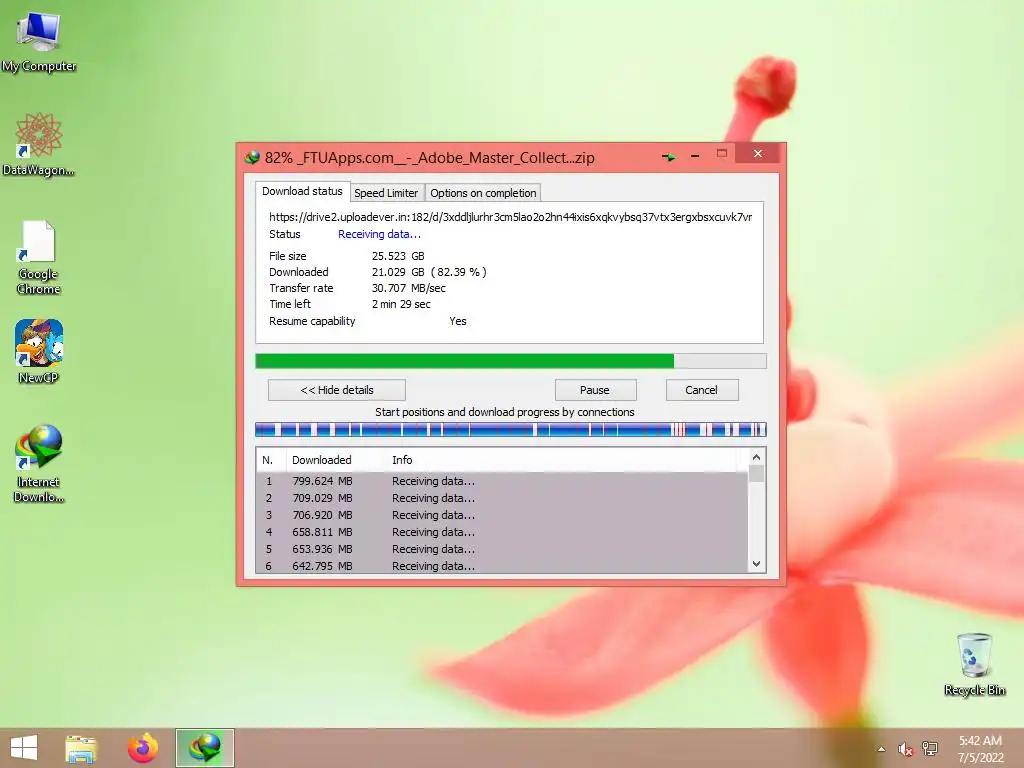This screenshot has height=768, width=1024.
Task: Click the green arrow icon in title bar
Action: pos(669,157)
